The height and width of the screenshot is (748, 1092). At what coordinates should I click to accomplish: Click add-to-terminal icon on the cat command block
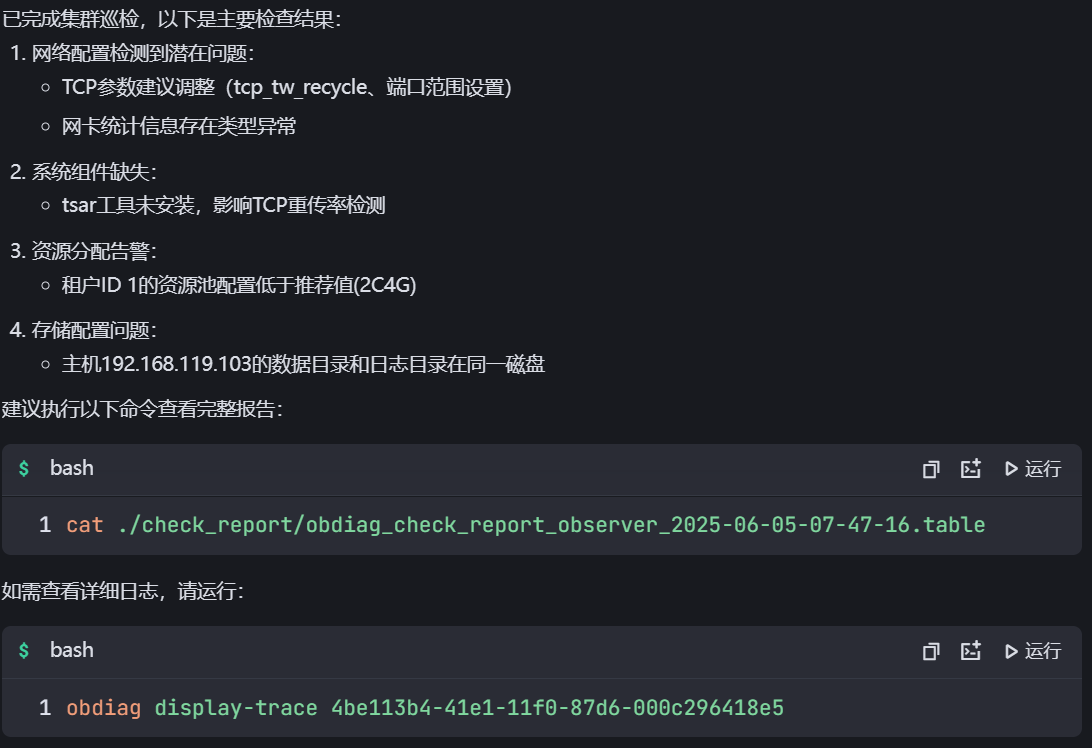point(970,469)
